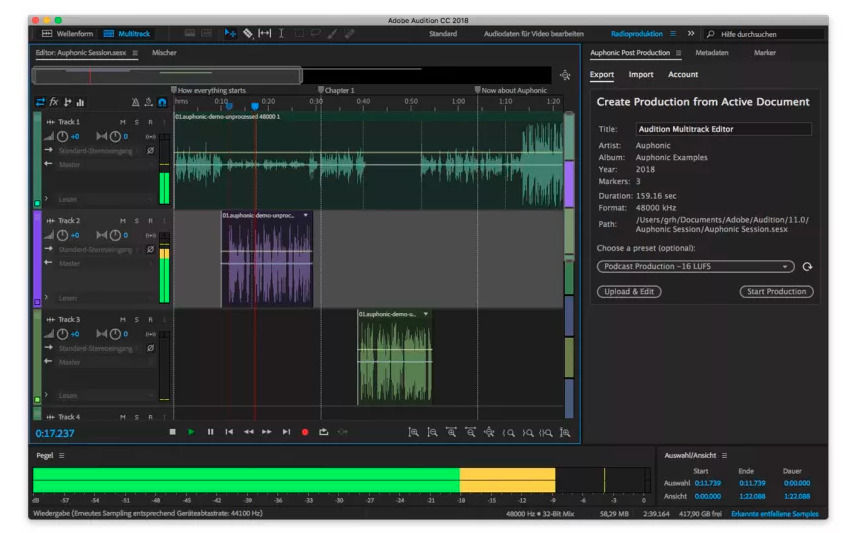
Task: Show track sends controls icon
Action: [67, 102]
